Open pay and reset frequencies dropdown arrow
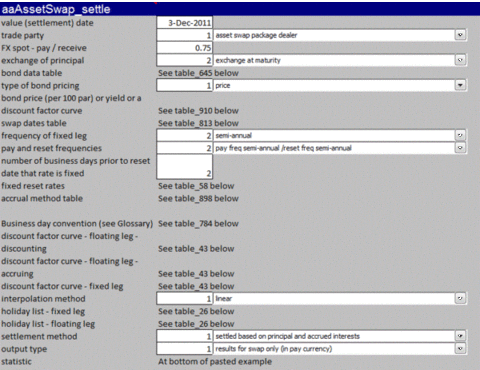 click(x=460, y=148)
